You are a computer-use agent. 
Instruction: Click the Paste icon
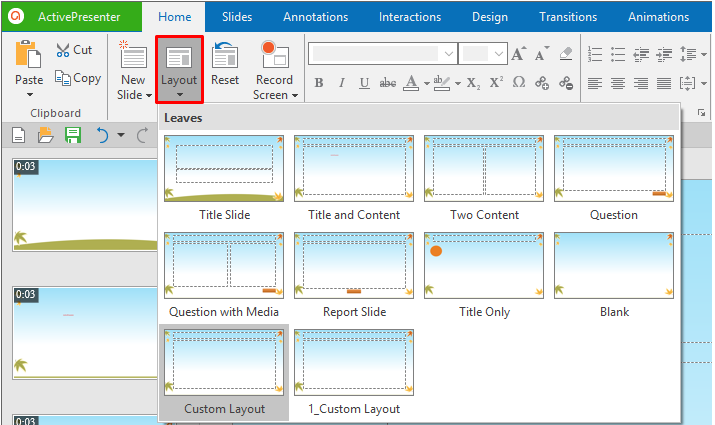click(x=28, y=55)
